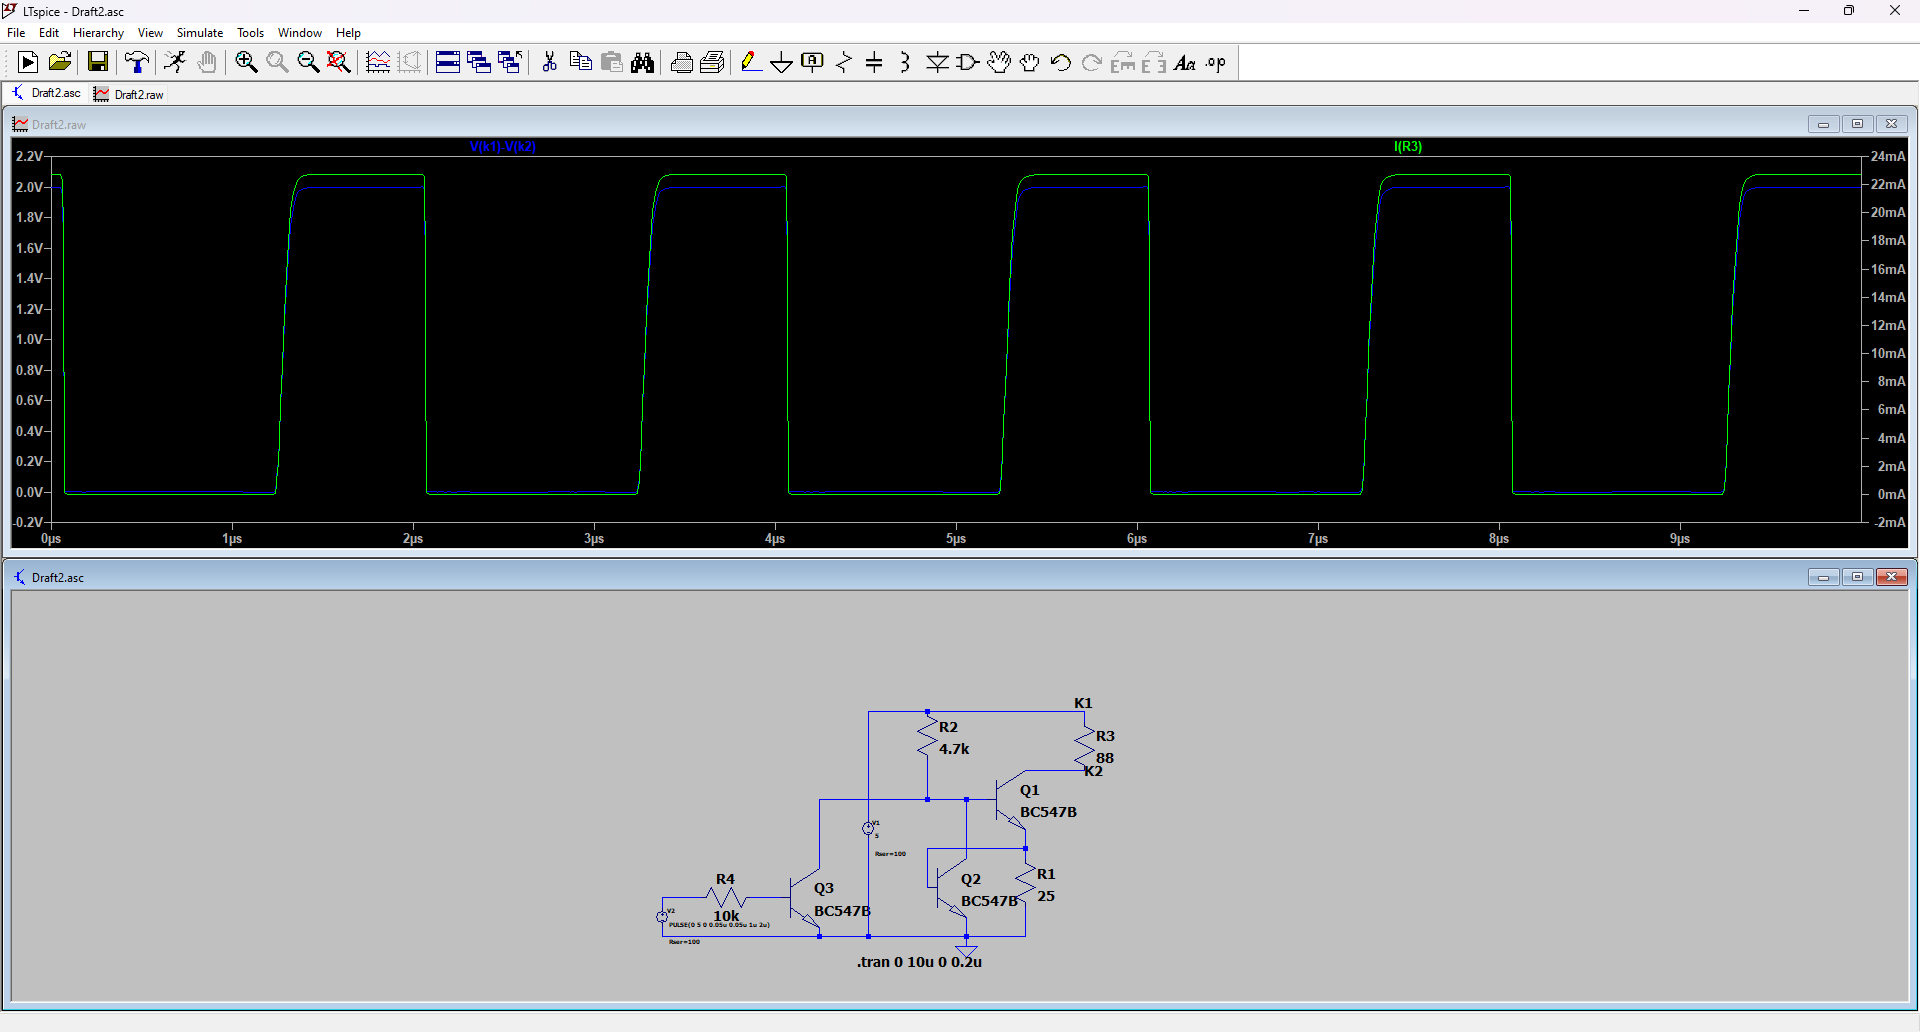Open the Simulate menu
This screenshot has height=1032, width=1920.
(x=200, y=33)
